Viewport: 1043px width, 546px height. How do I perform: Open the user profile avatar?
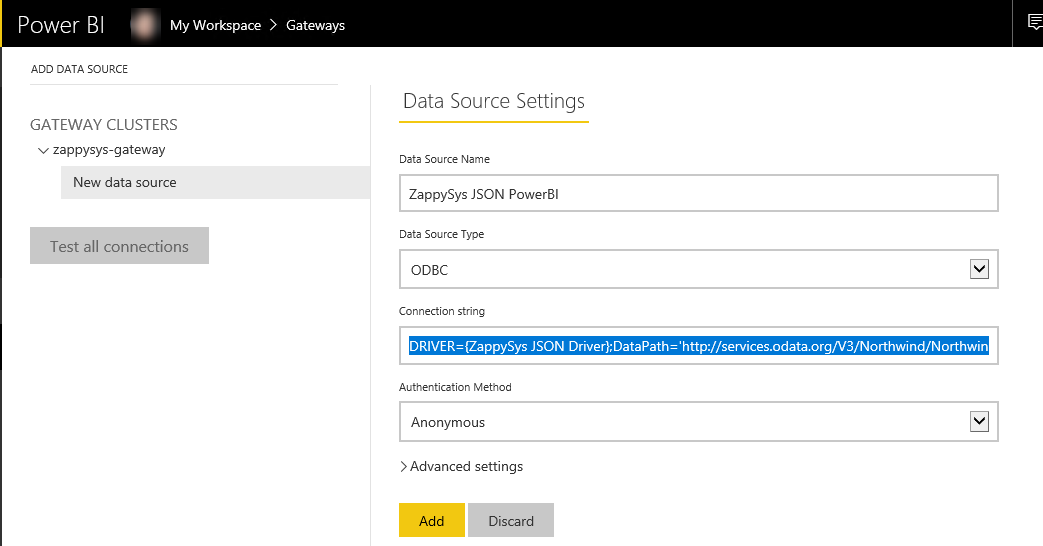(x=146, y=25)
